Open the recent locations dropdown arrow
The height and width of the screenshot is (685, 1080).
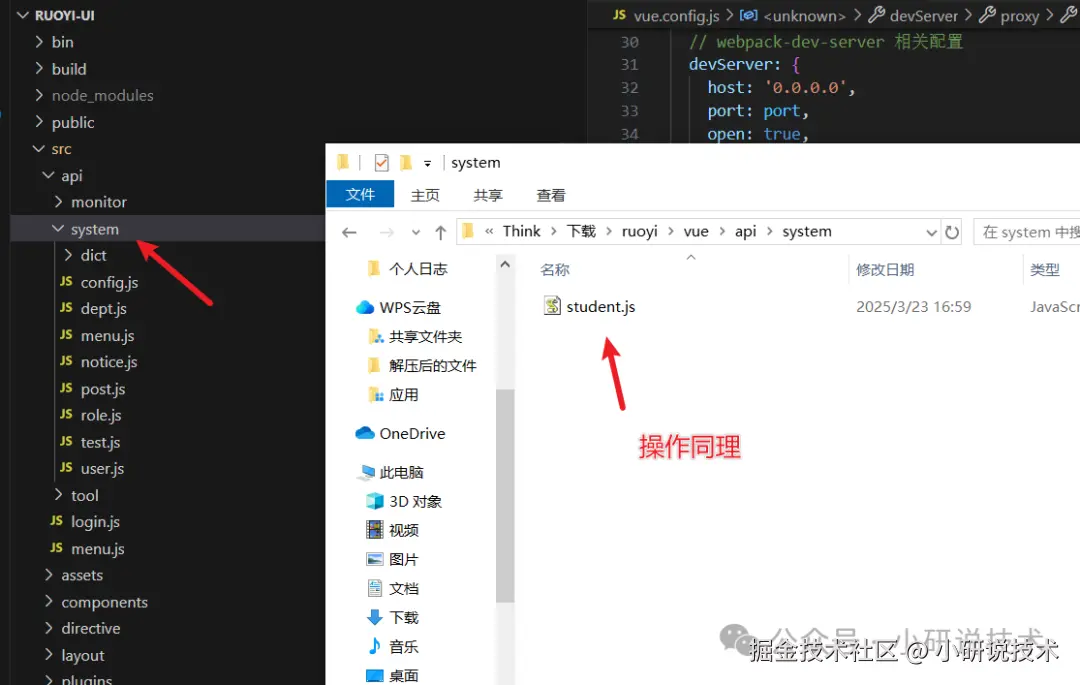tap(416, 233)
